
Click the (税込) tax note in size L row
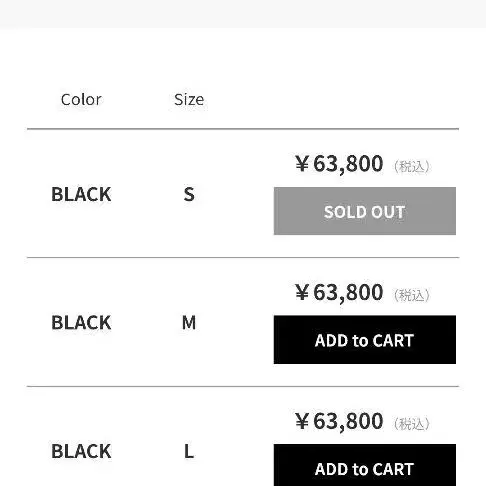tap(412, 424)
